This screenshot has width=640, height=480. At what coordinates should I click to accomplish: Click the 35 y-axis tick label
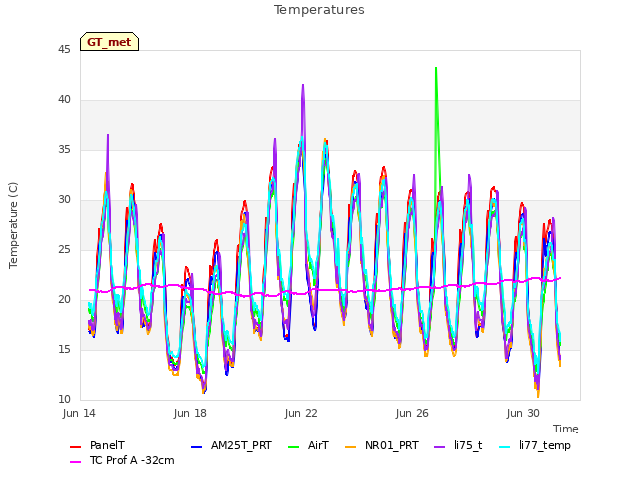point(64,150)
